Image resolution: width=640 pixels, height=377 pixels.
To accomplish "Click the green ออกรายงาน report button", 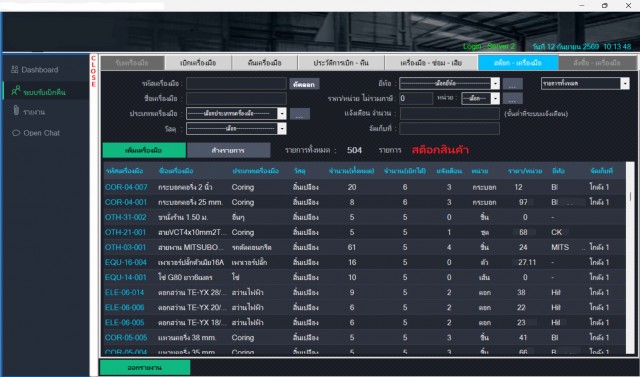I will (x=145, y=367).
